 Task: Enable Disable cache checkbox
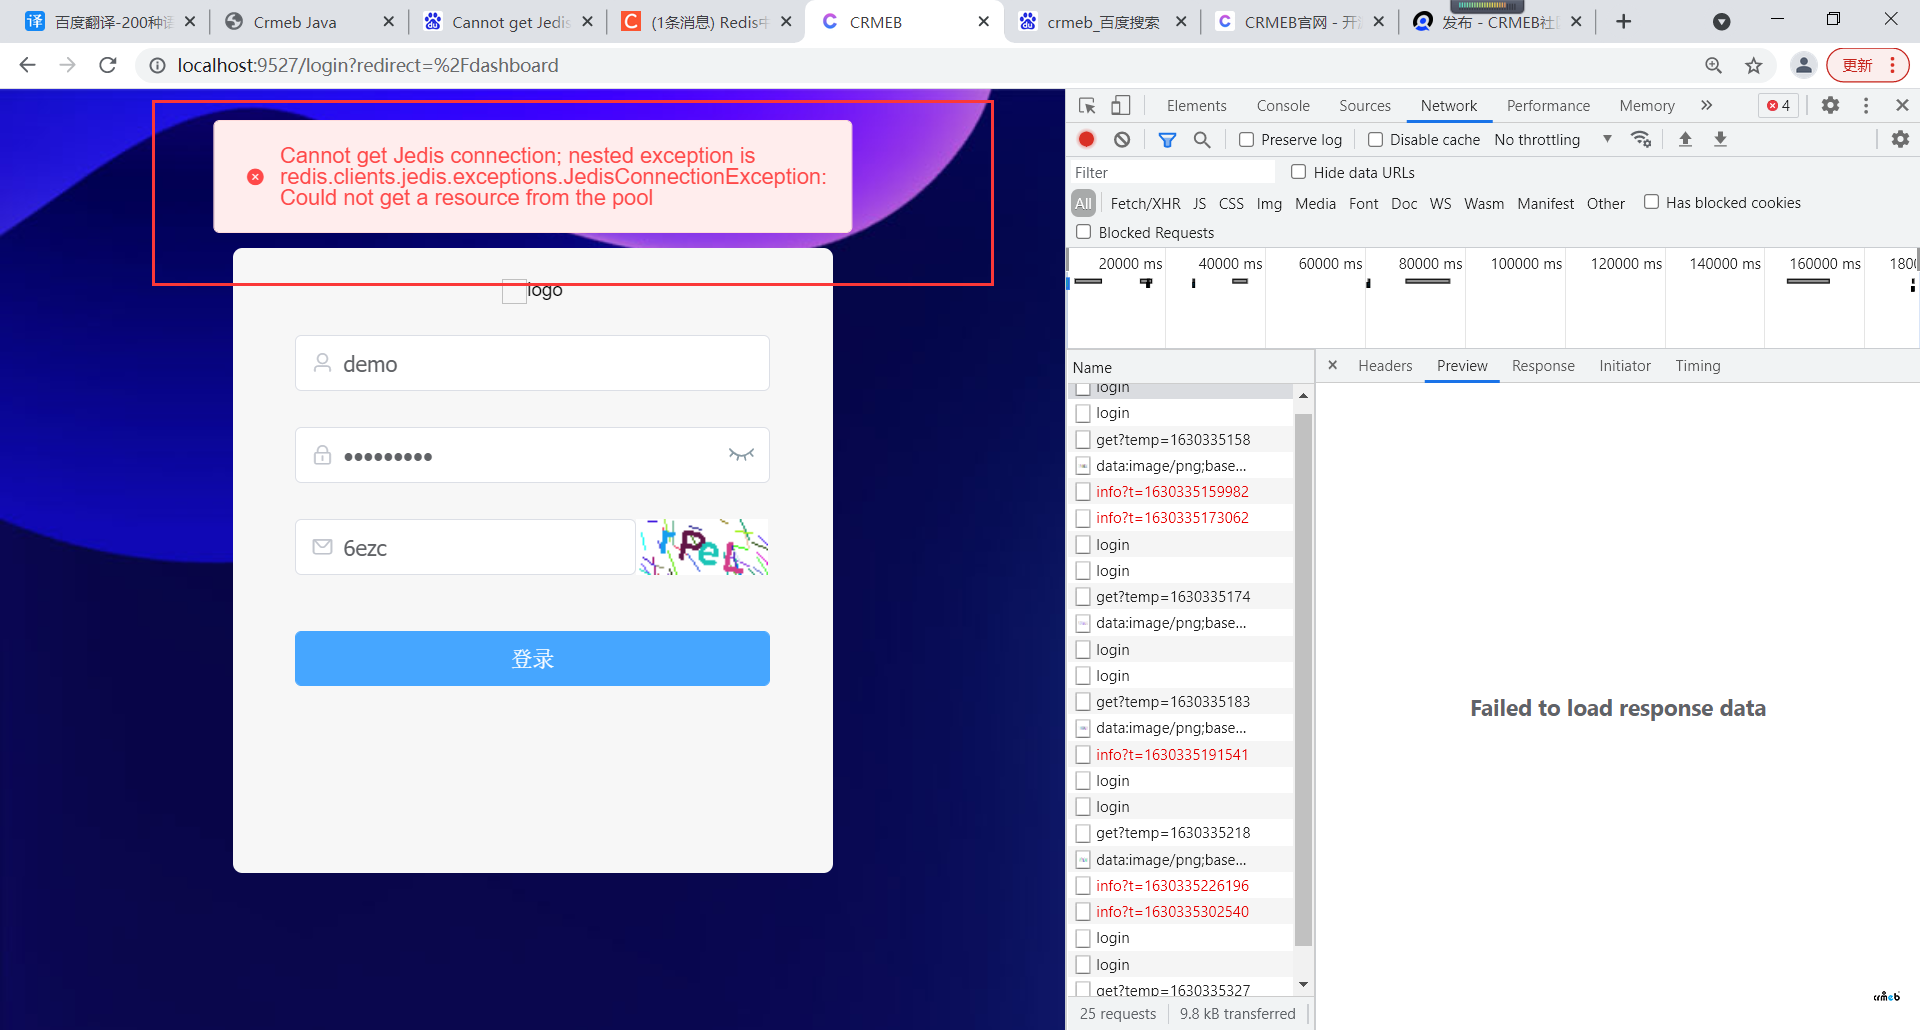(1375, 140)
